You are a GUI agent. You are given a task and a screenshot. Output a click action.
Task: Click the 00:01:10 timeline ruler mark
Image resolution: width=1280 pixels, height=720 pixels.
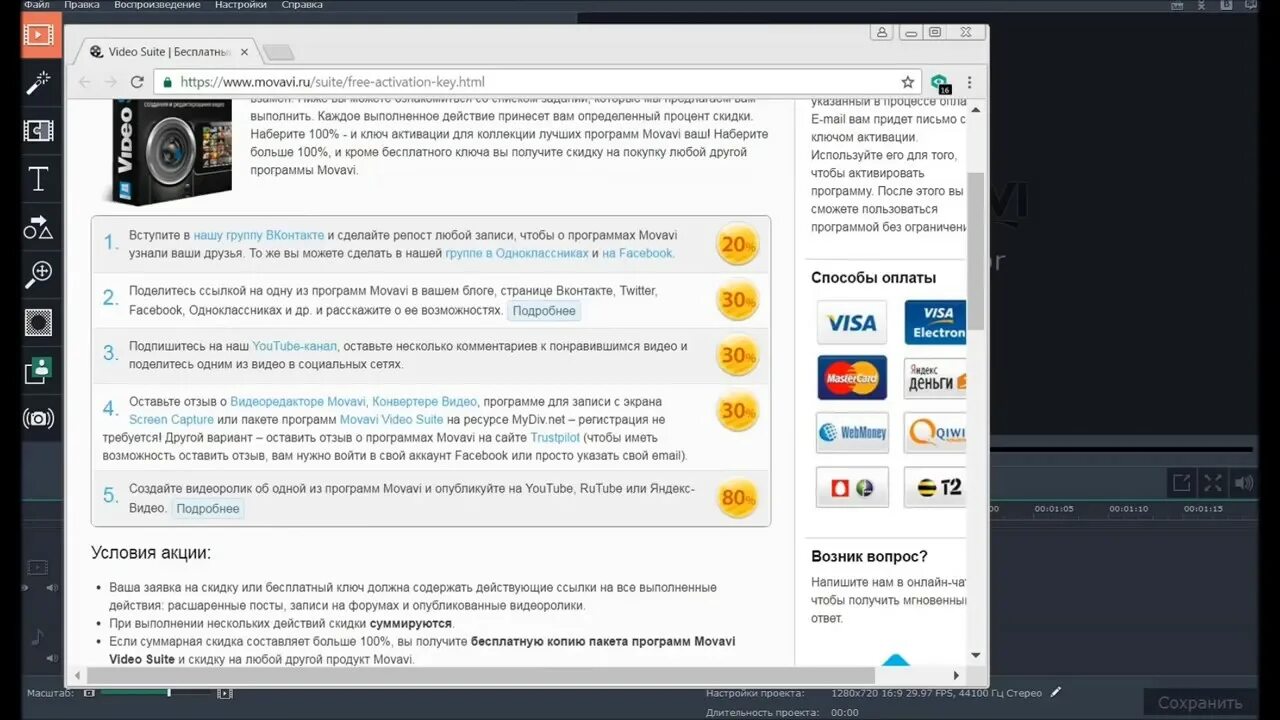(x=1129, y=509)
